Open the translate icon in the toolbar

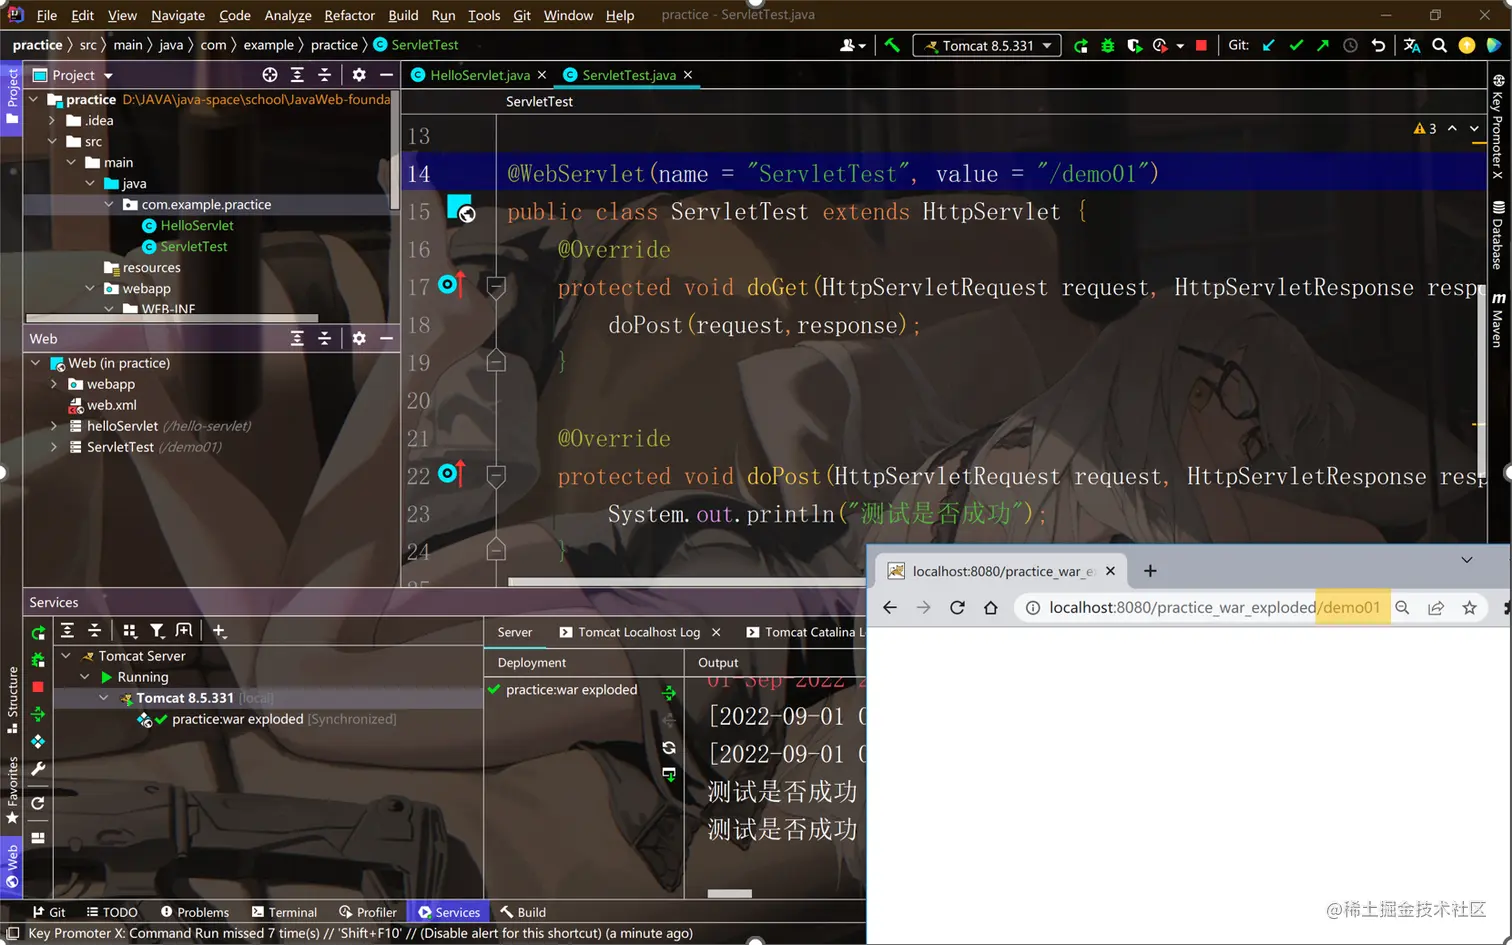[x=1412, y=45]
